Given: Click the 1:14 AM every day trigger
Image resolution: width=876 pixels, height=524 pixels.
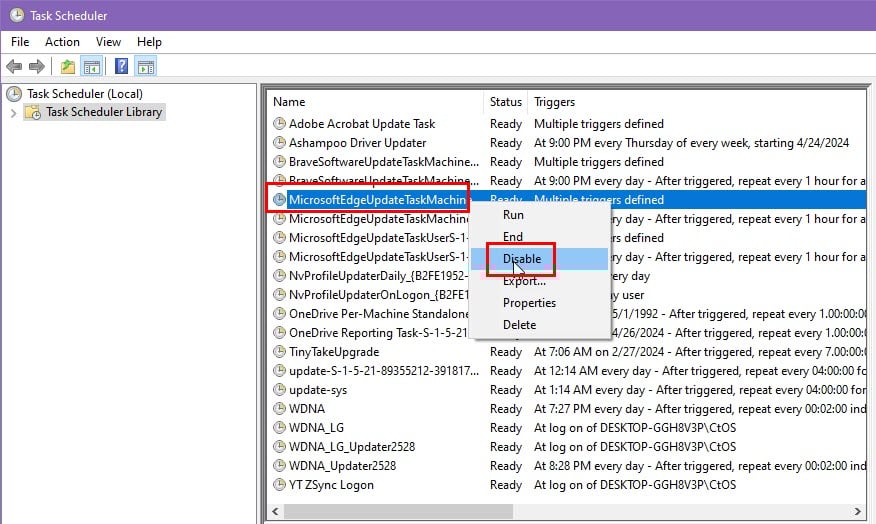Looking at the screenshot, I should [699, 389].
